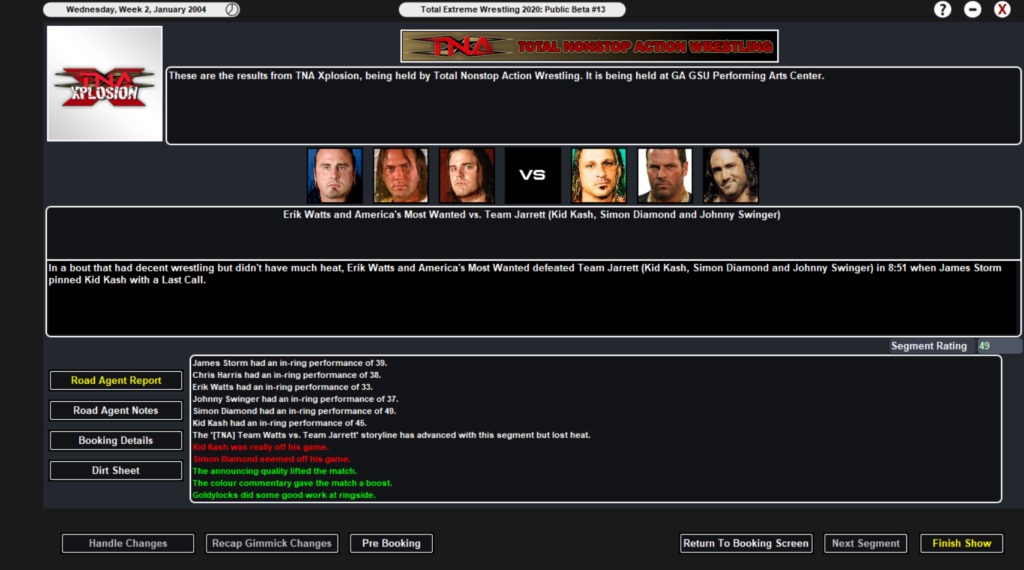
Task: Click the Pre Booking button
Action: [x=391, y=543]
